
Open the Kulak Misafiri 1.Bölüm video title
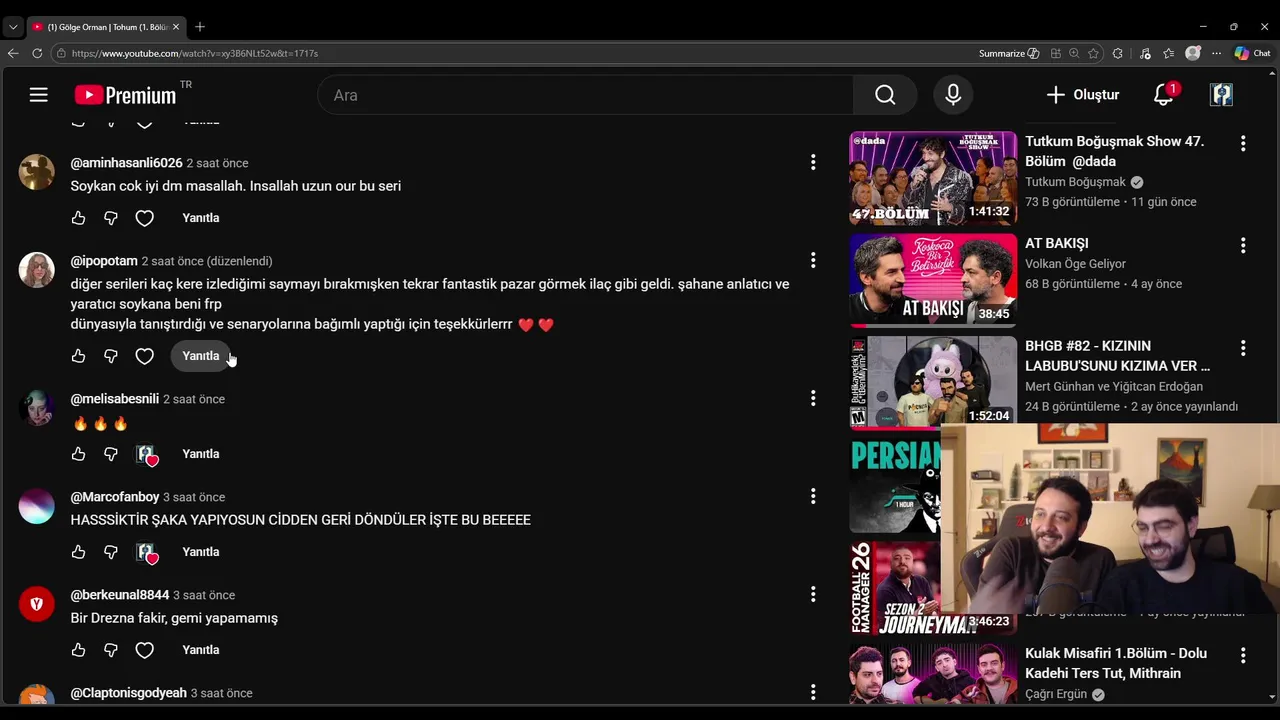click(1116, 663)
